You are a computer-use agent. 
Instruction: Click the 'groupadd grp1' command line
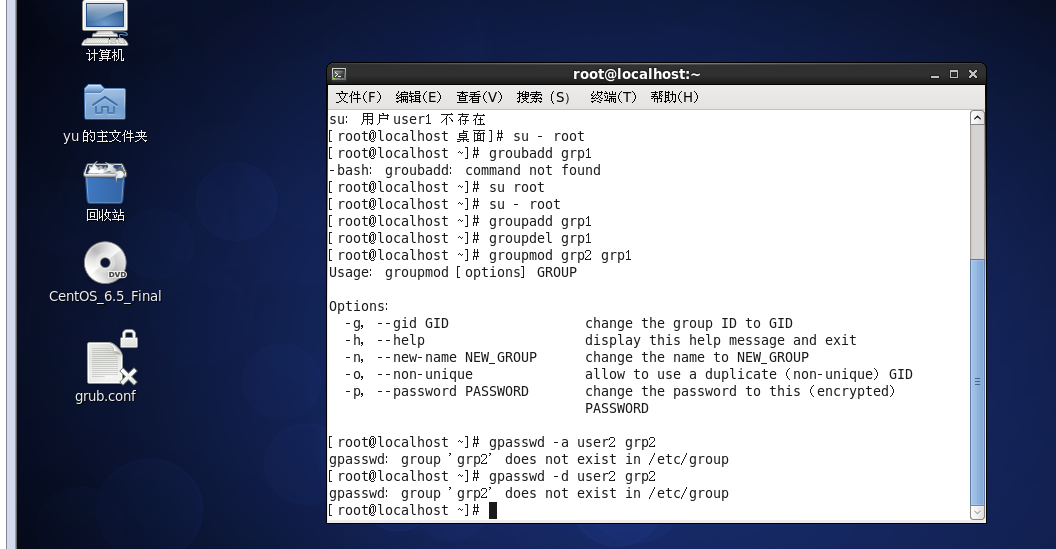[460, 222]
